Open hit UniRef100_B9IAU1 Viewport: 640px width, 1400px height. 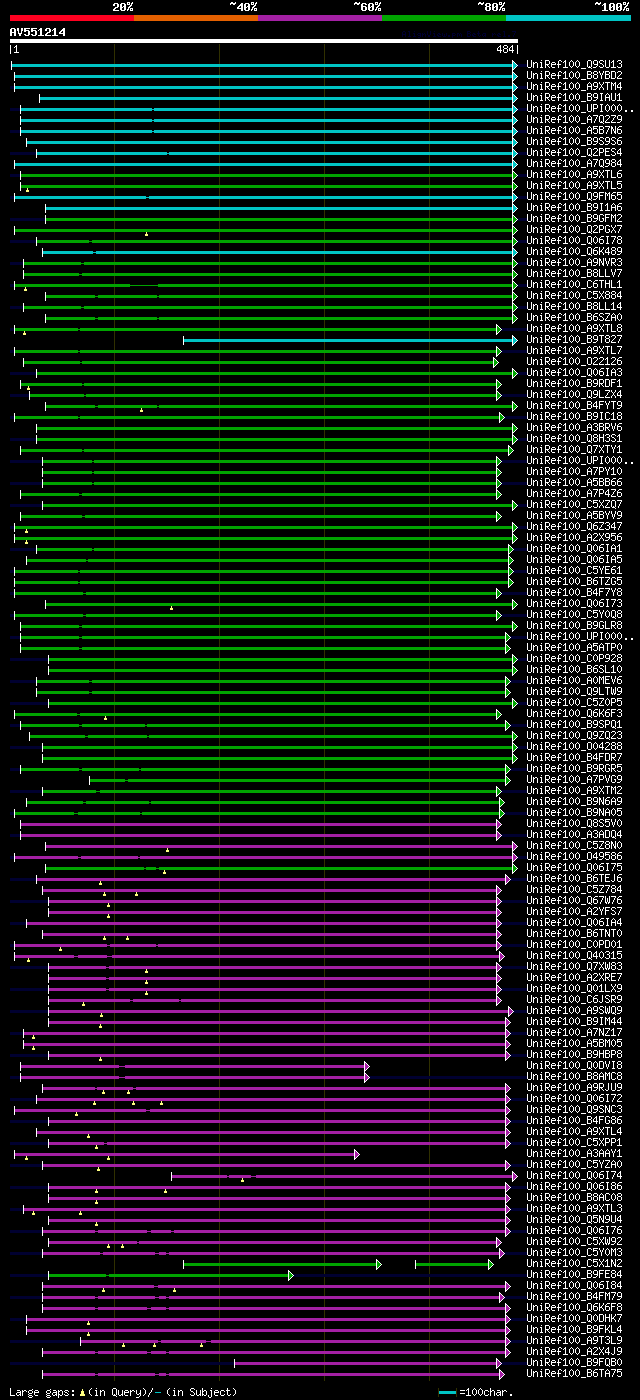(574, 97)
